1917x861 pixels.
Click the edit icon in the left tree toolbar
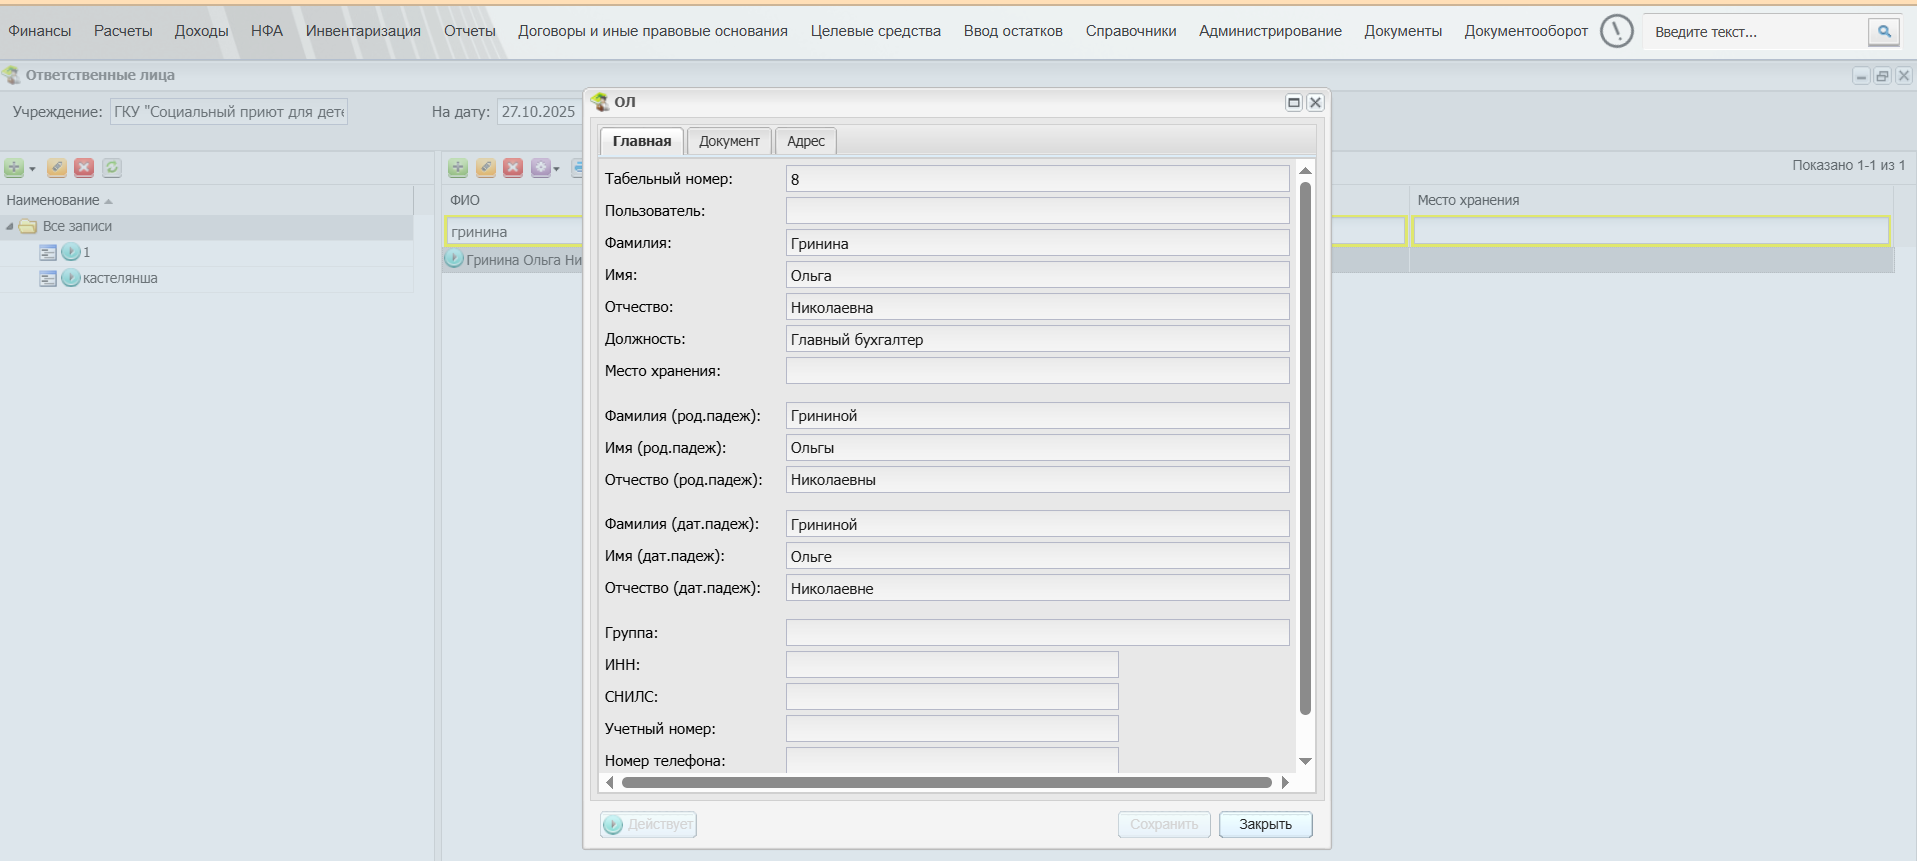pos(57,168)
